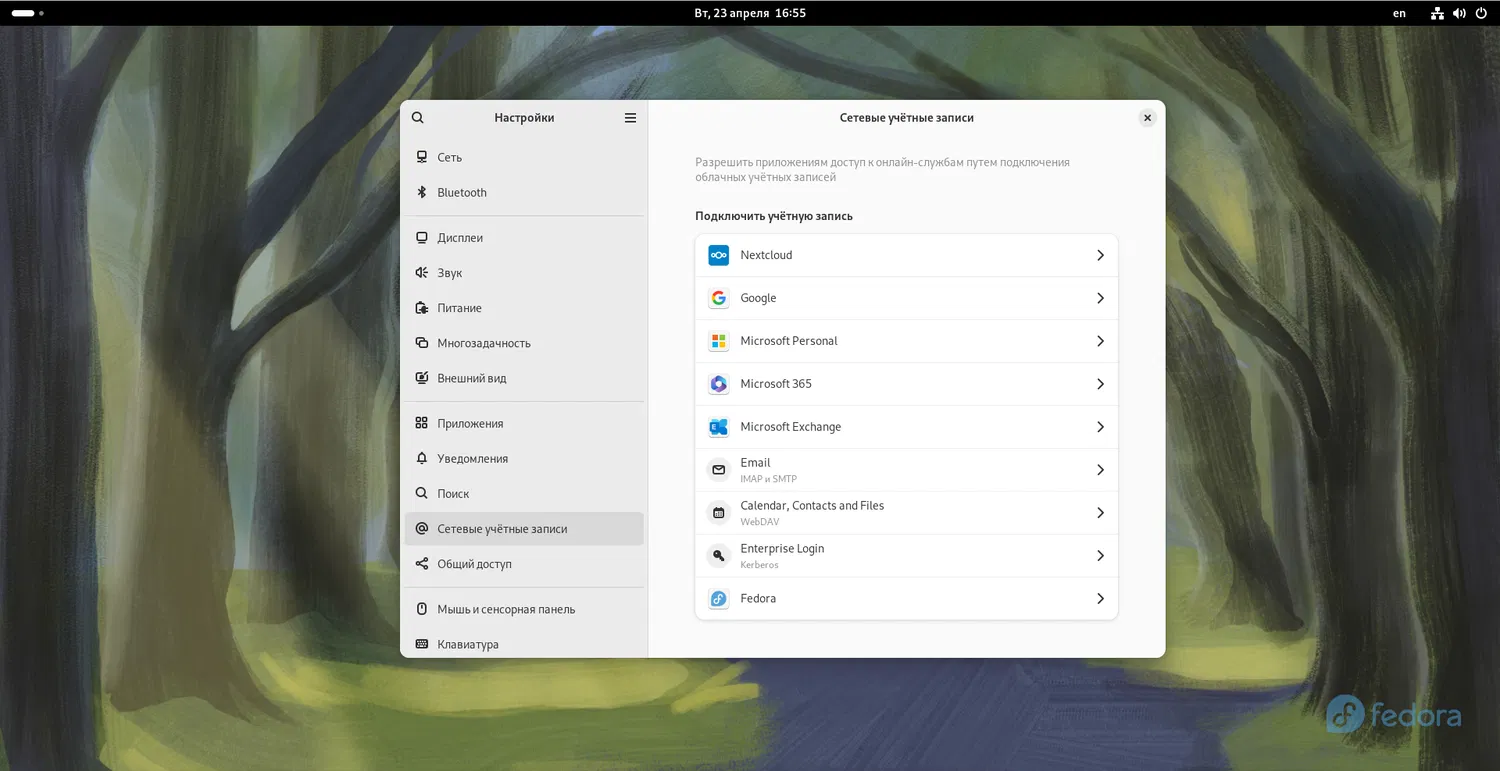This screenshot has height=771, width=1500.
Task: Click the Питание label in sidebar
Action: (x=459, y=308)
